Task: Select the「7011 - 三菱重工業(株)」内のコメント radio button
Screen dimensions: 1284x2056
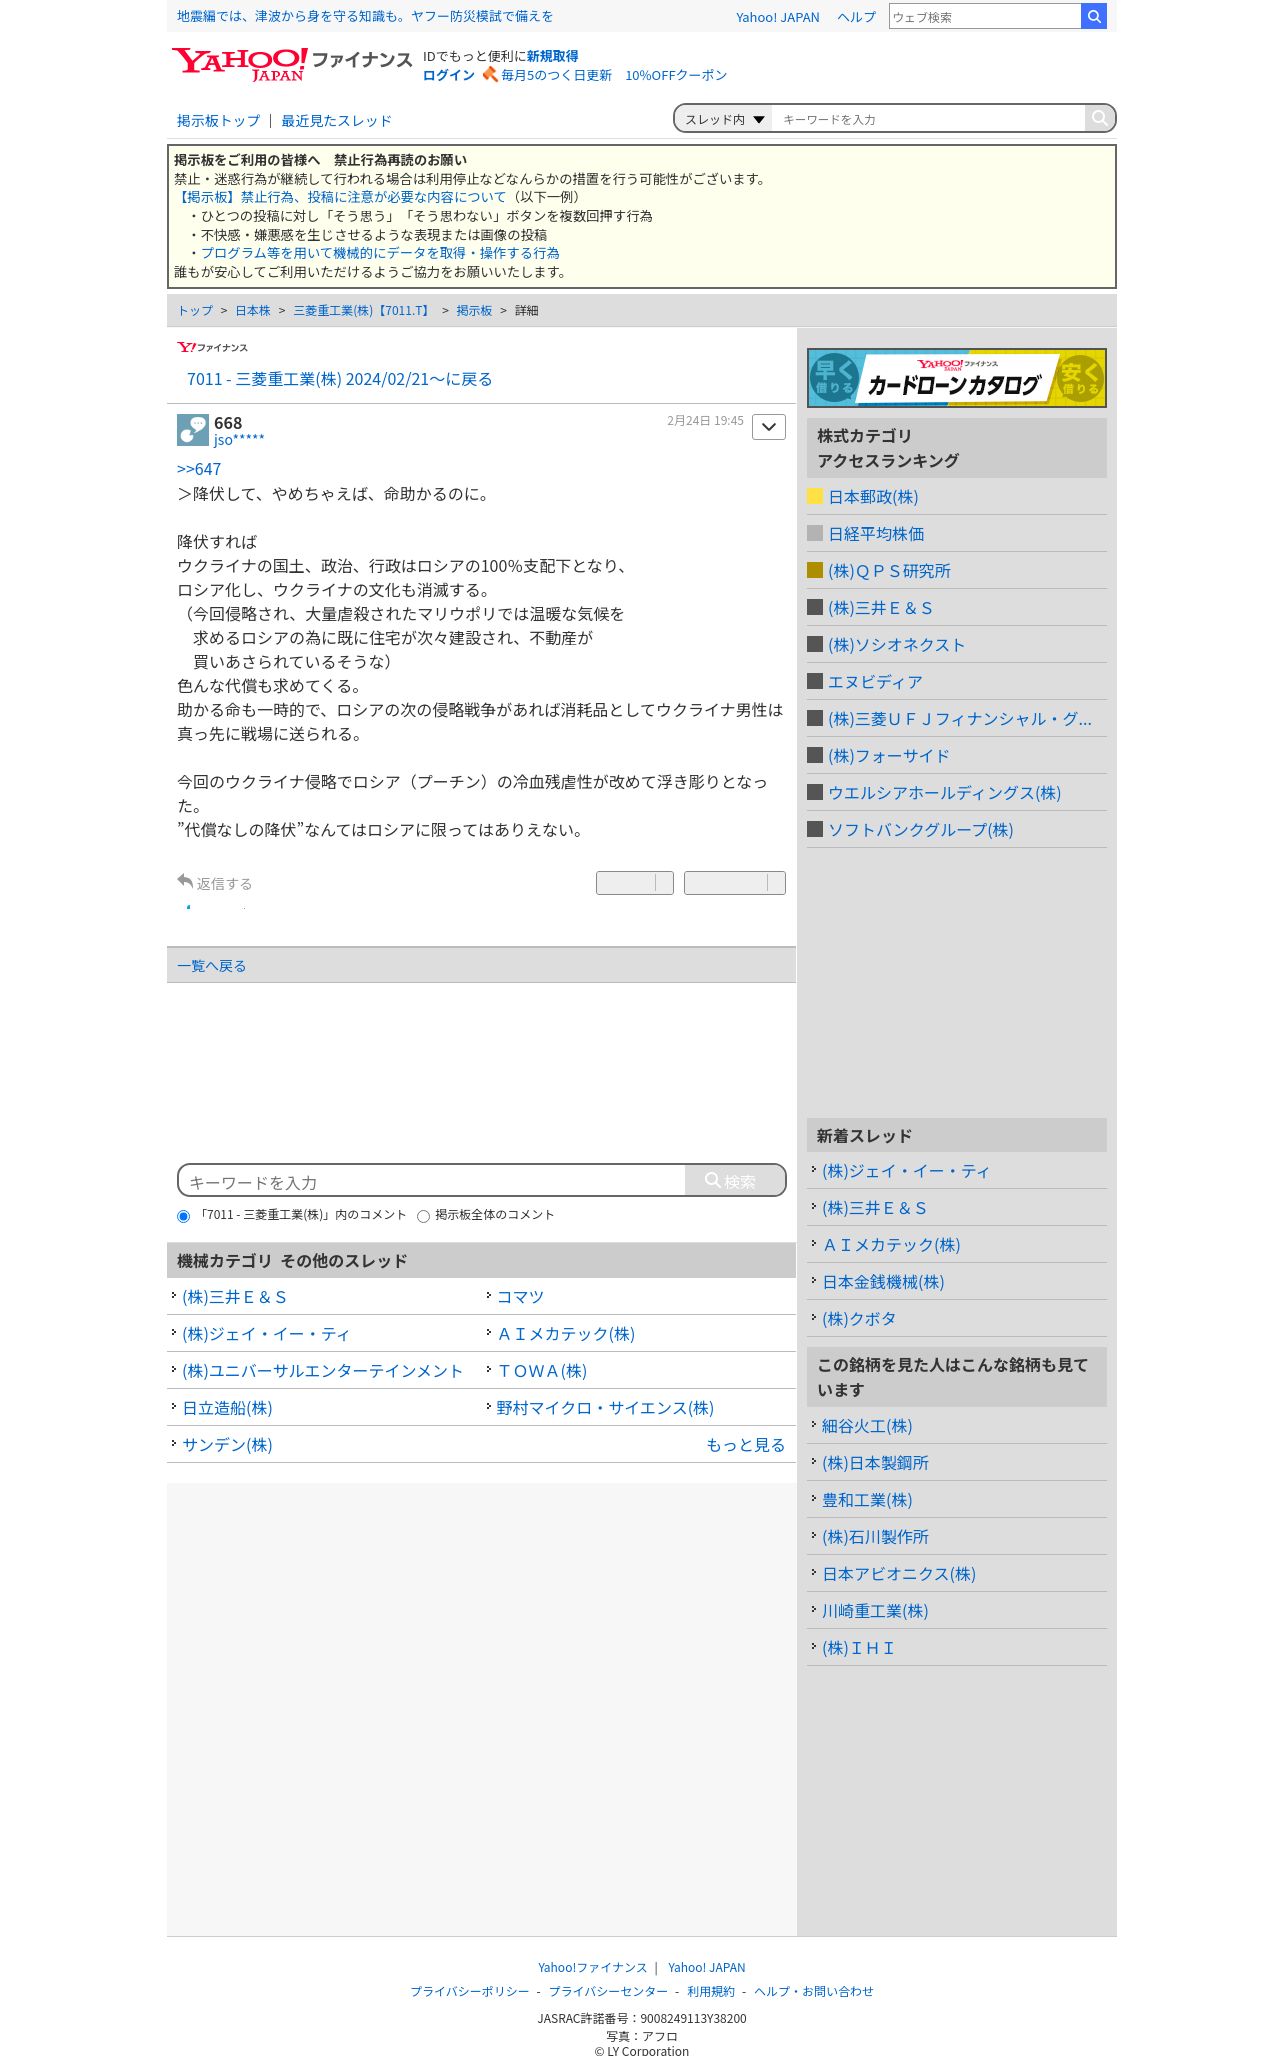Action: pos(183,1216)
